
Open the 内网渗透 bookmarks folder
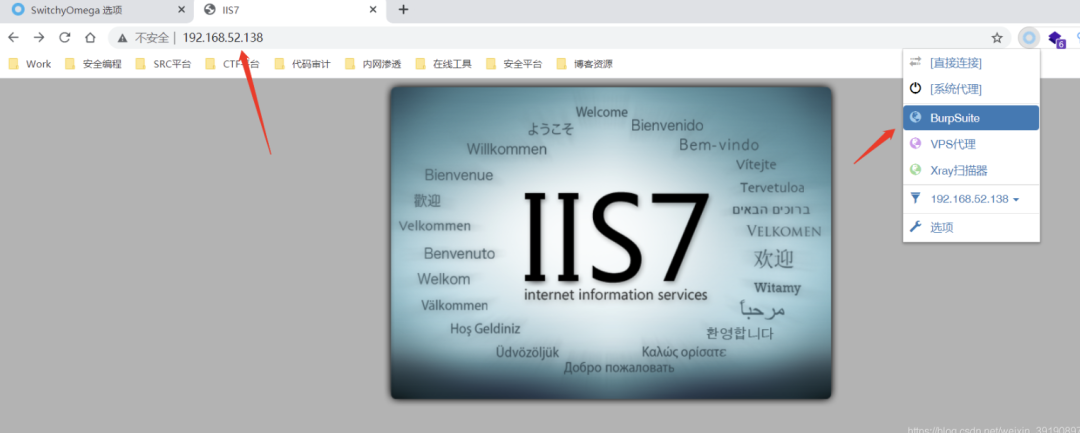click(374, 64)
